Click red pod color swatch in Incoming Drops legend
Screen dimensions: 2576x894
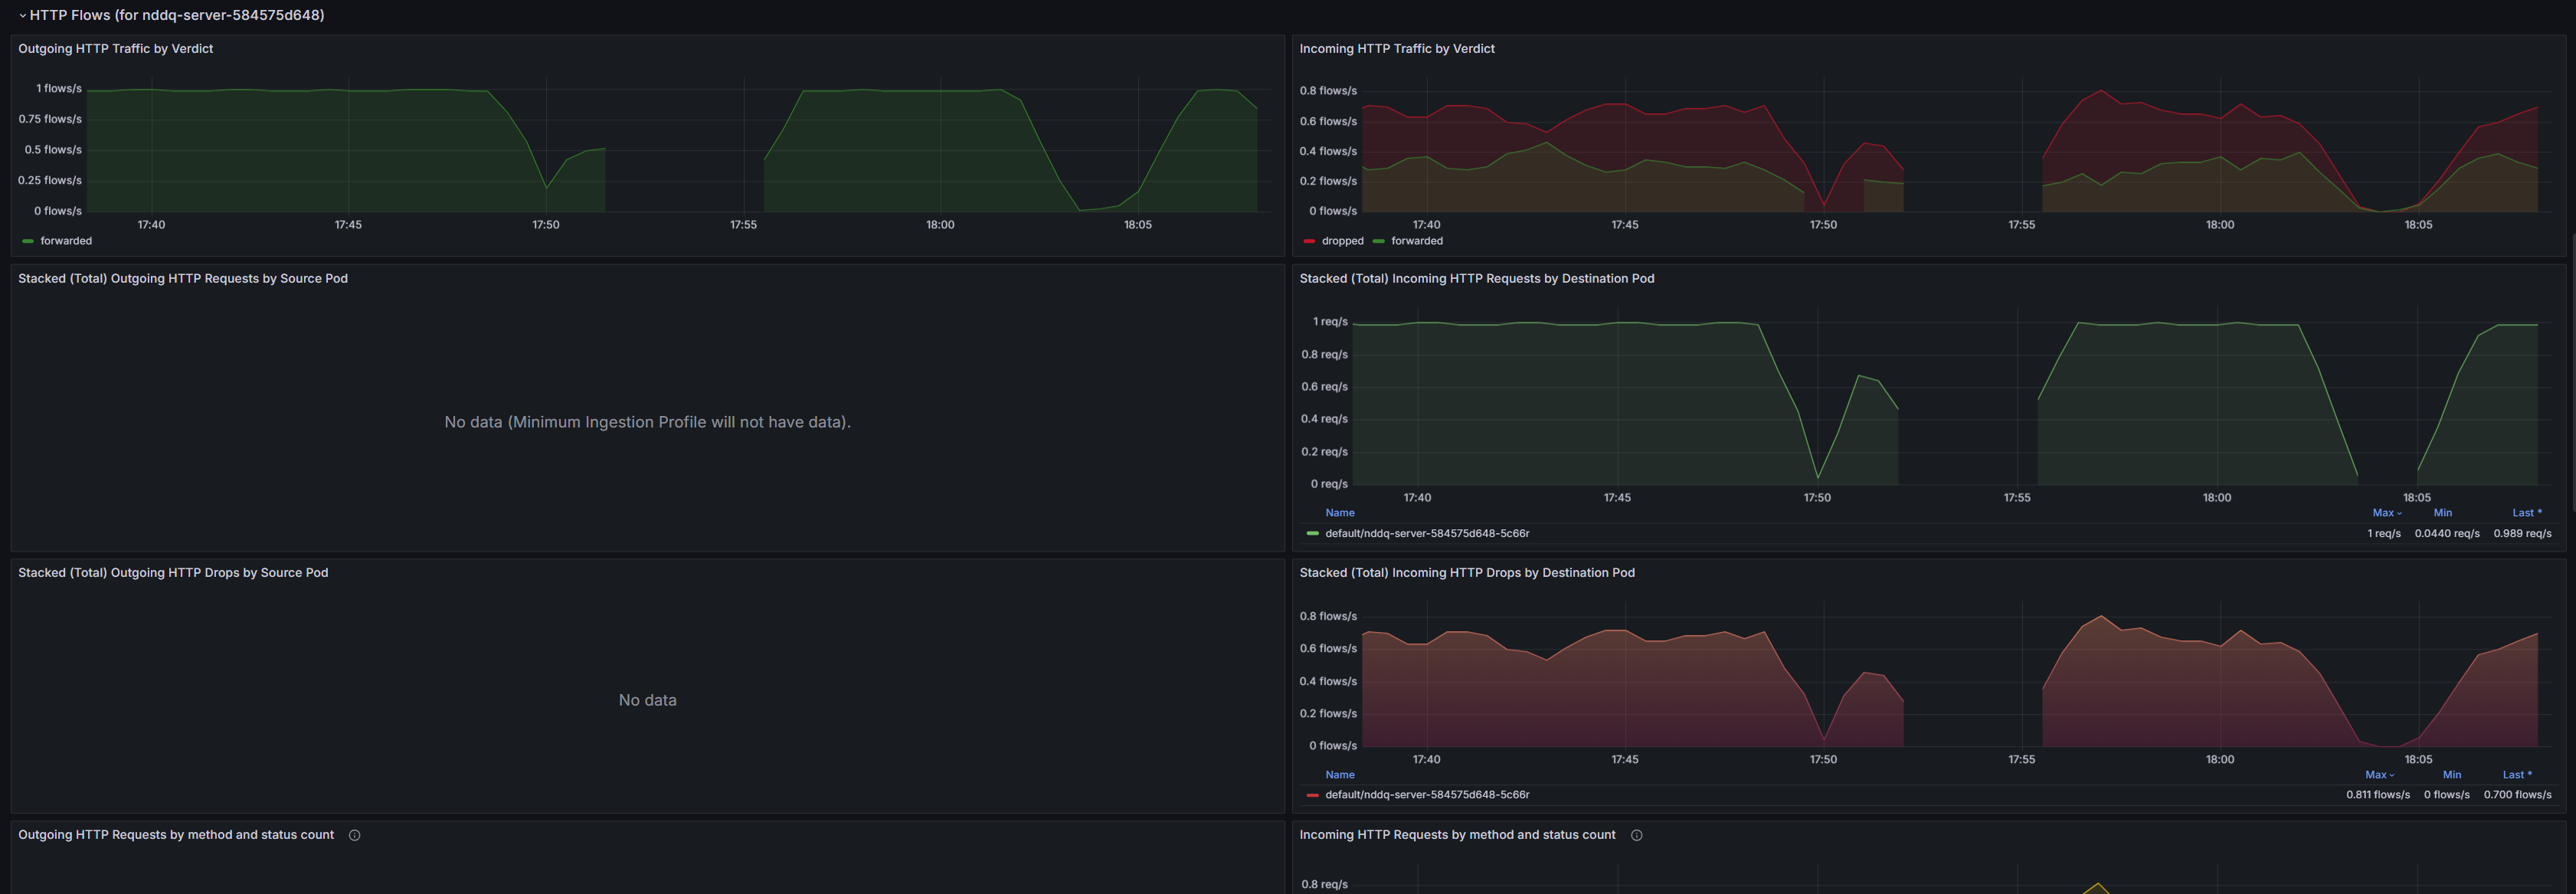(x=1312, y=795)
